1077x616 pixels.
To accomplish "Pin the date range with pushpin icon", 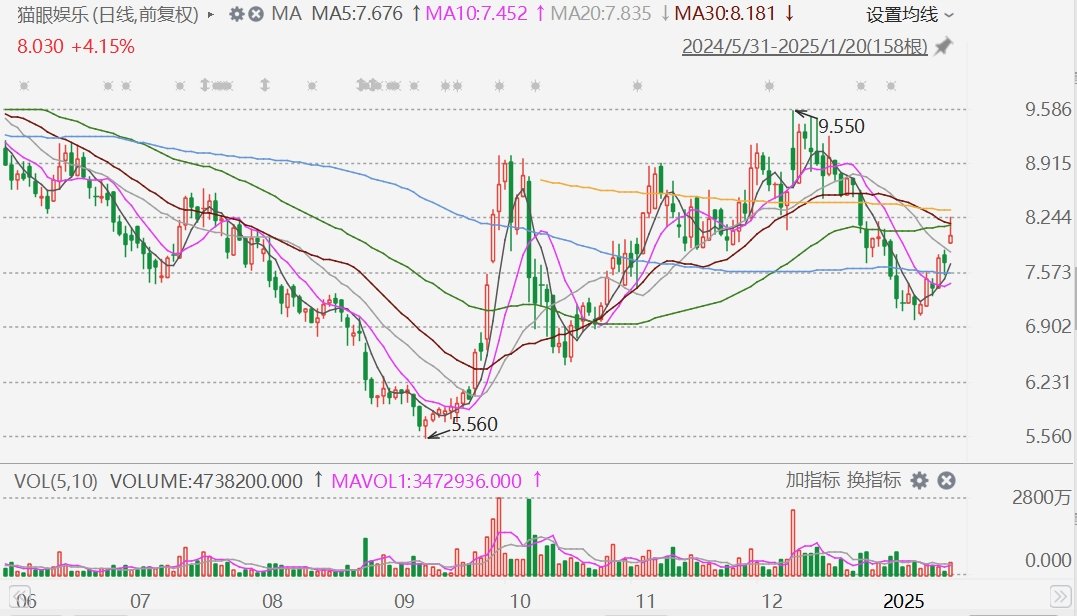I will point(943,47).
